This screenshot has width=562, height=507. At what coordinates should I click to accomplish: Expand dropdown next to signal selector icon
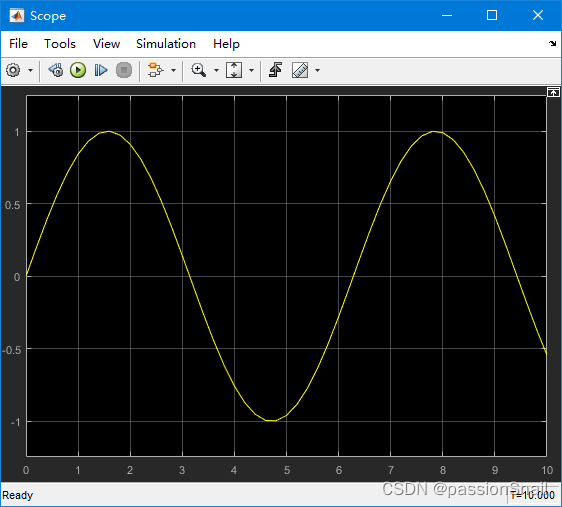coord(173,70)
